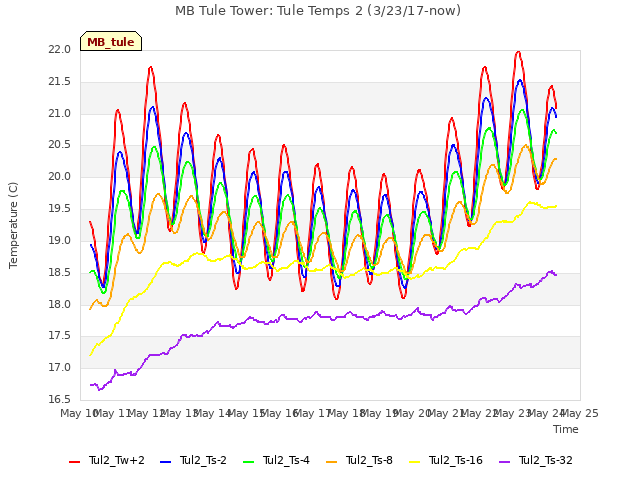Click the red curve peak near May 12
The height and width of the screenshot is (480, 640).
coord(151,67)
